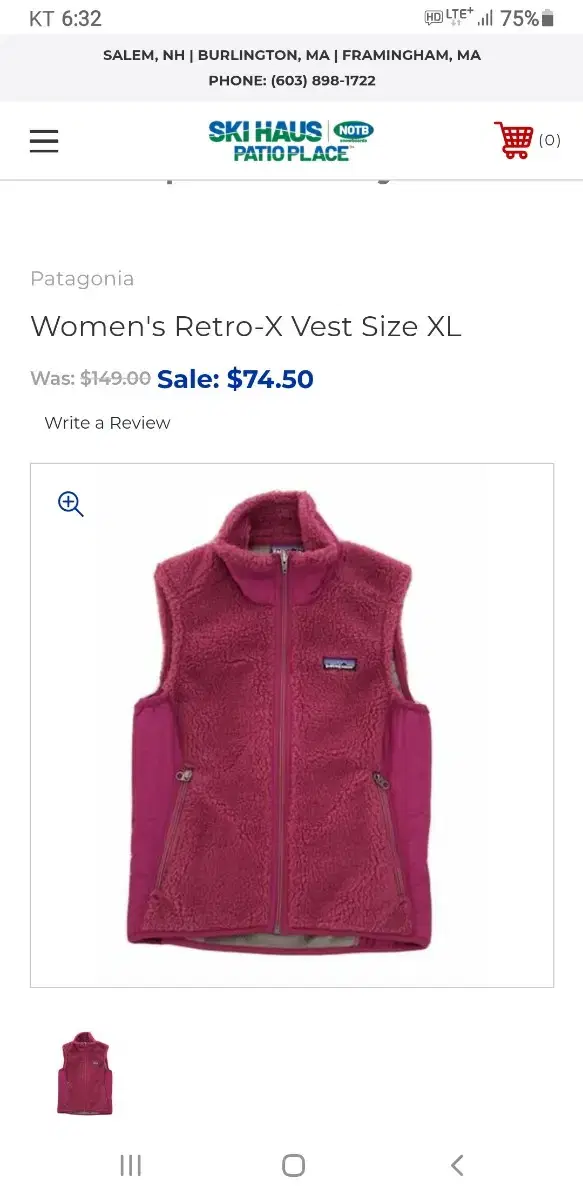Tap the store locations line in header
Screen dimensions: 583x1200
(292, 55)
